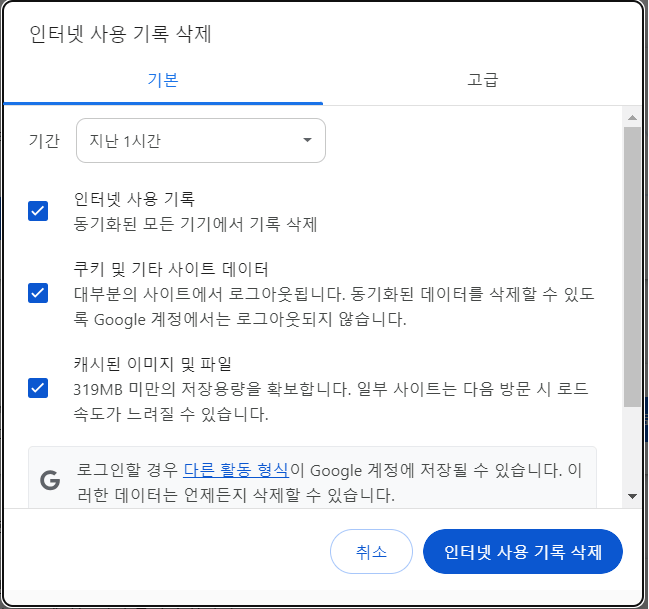
Task: Click the scrollbar down arrow
Action: pyautogui.click(x=632, y=496)
